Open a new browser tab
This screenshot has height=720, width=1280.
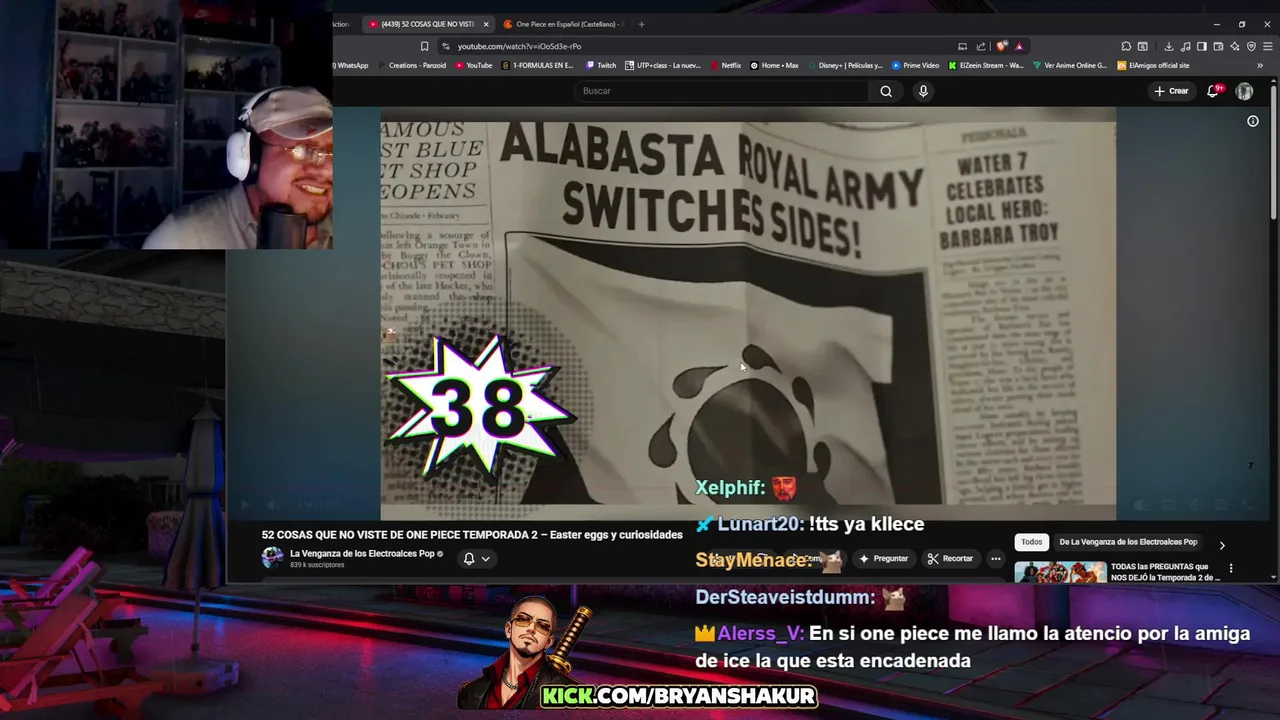641,24
